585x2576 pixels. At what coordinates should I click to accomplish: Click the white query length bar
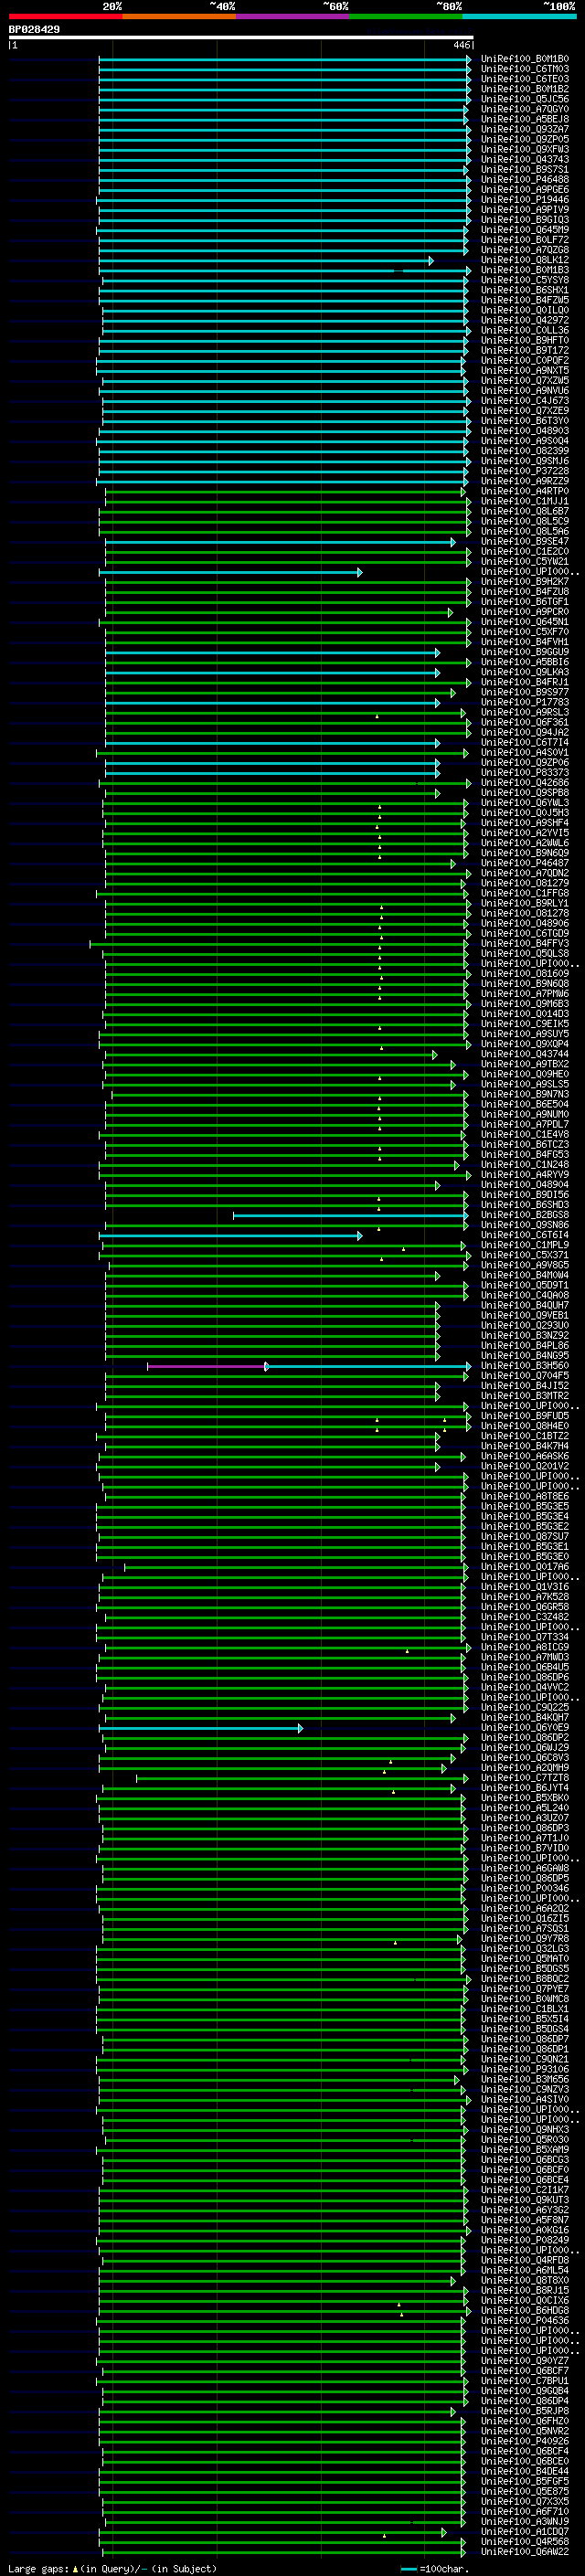tap(240, 37)
